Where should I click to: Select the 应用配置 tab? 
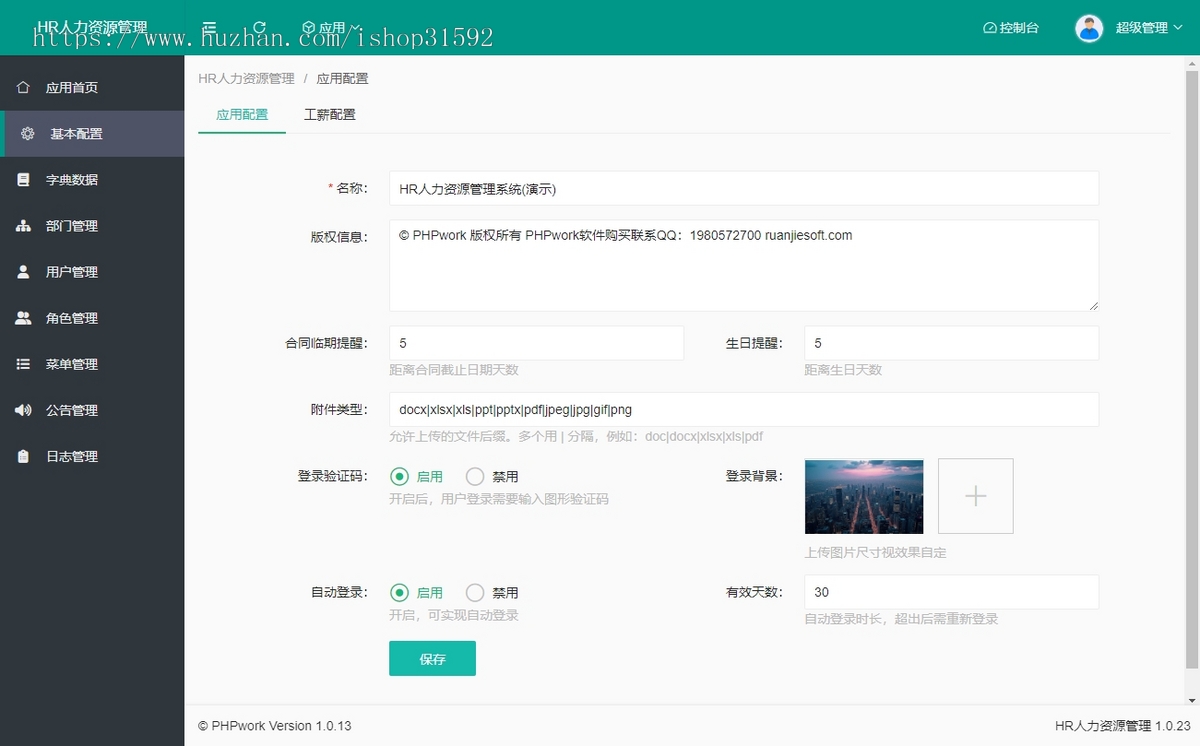(242, 114)
